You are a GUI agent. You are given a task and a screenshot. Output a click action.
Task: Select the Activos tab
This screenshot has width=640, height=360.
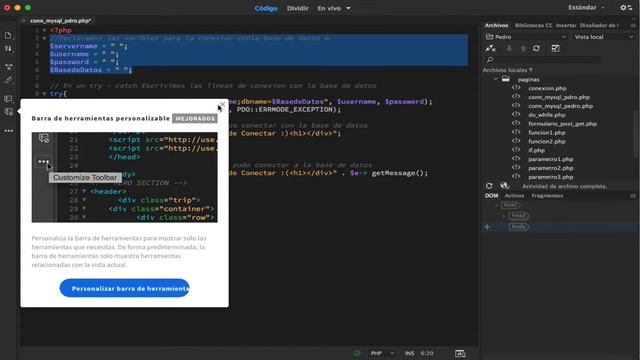click(x=514, y=196)
